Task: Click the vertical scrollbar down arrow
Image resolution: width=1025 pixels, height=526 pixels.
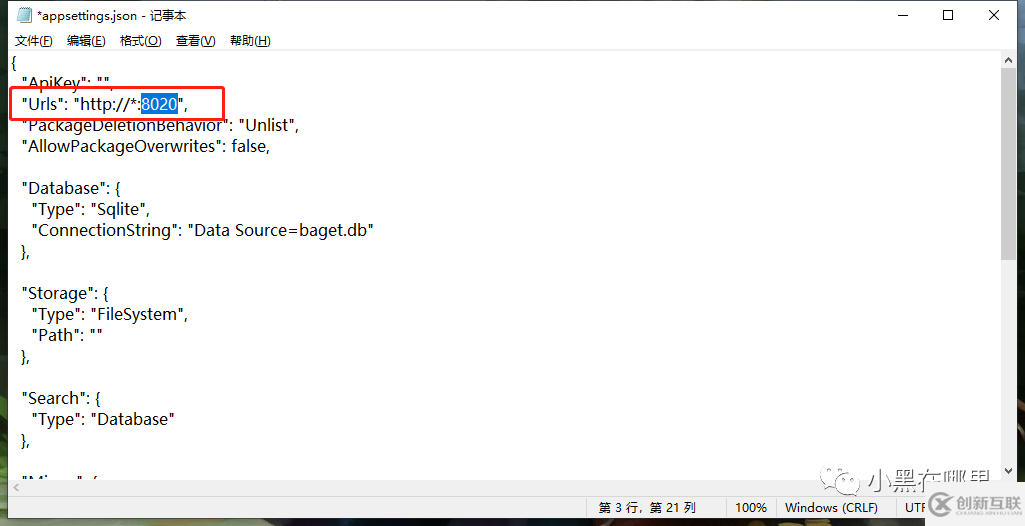Action: pyautogui.click(x=1007, y=471)
